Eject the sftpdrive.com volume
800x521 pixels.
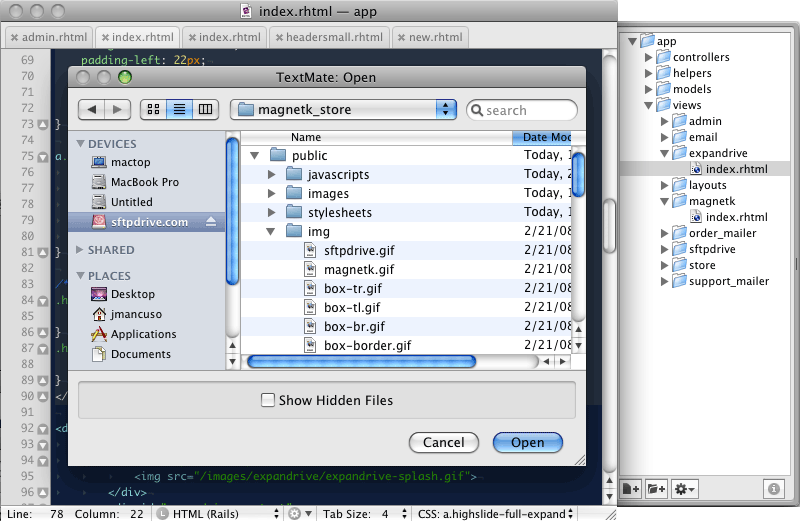(211, 222)
